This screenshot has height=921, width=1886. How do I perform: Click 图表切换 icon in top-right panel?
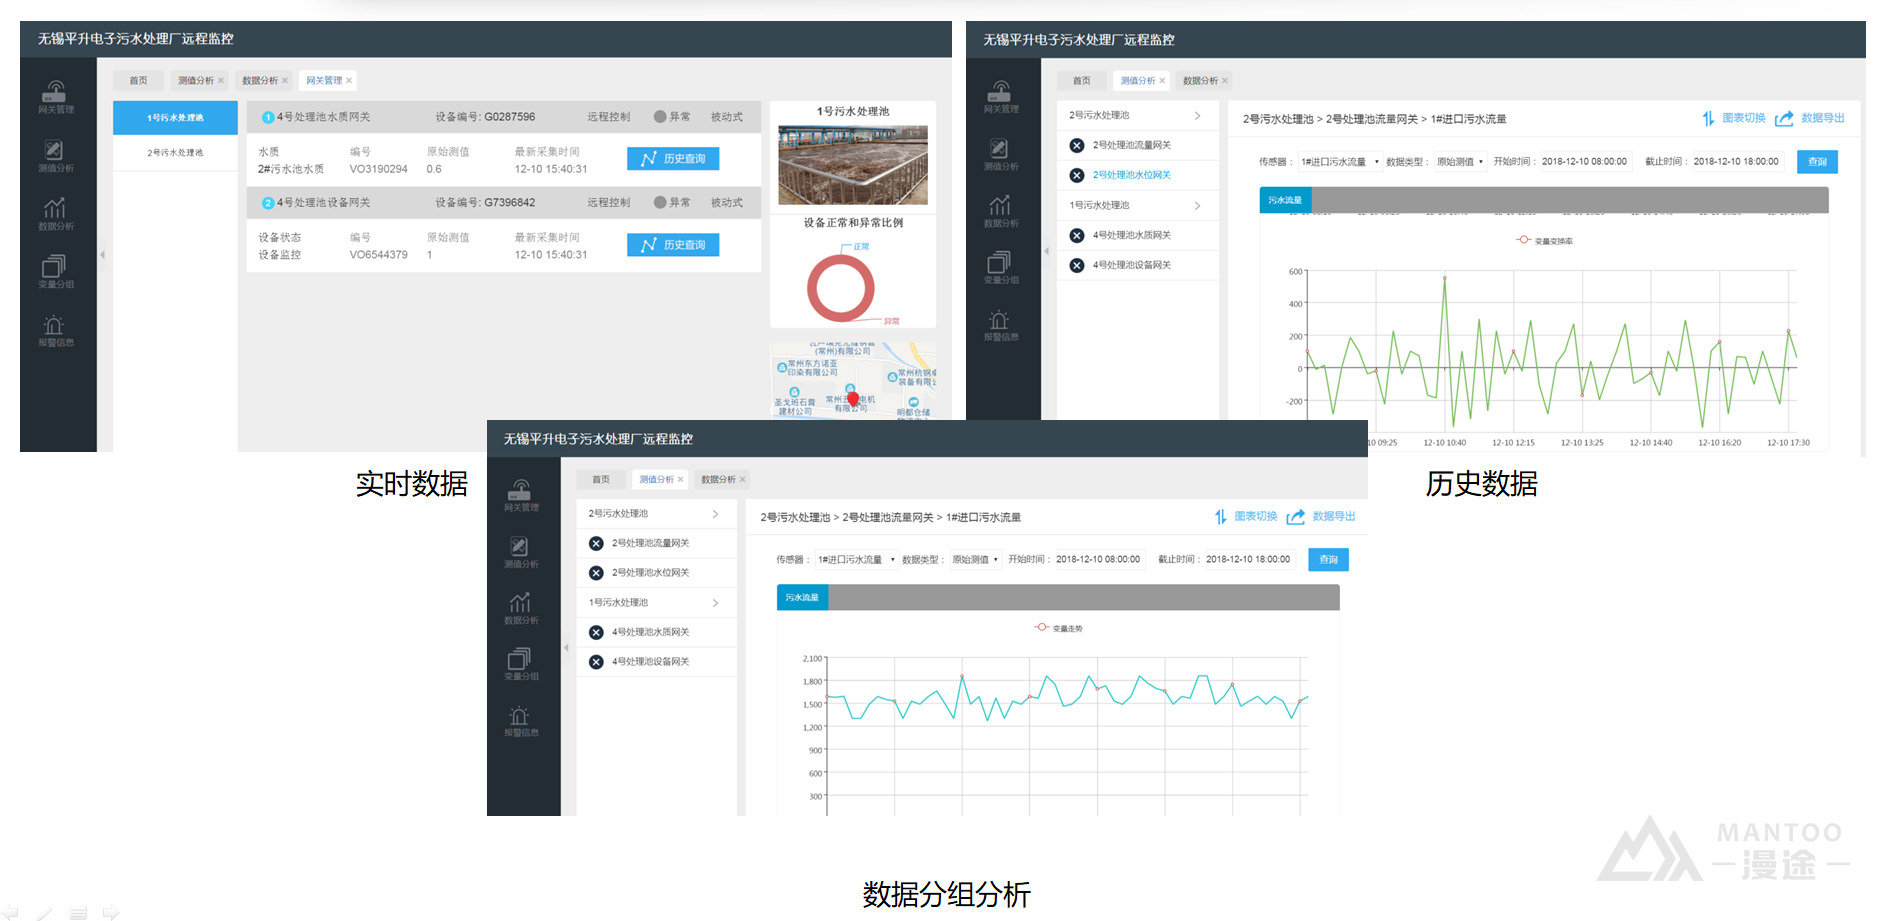coord(1708,119)
